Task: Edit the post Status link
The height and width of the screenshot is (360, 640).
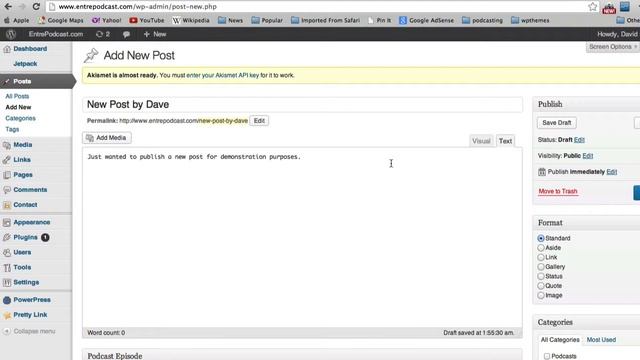Action: pos(579,140)
